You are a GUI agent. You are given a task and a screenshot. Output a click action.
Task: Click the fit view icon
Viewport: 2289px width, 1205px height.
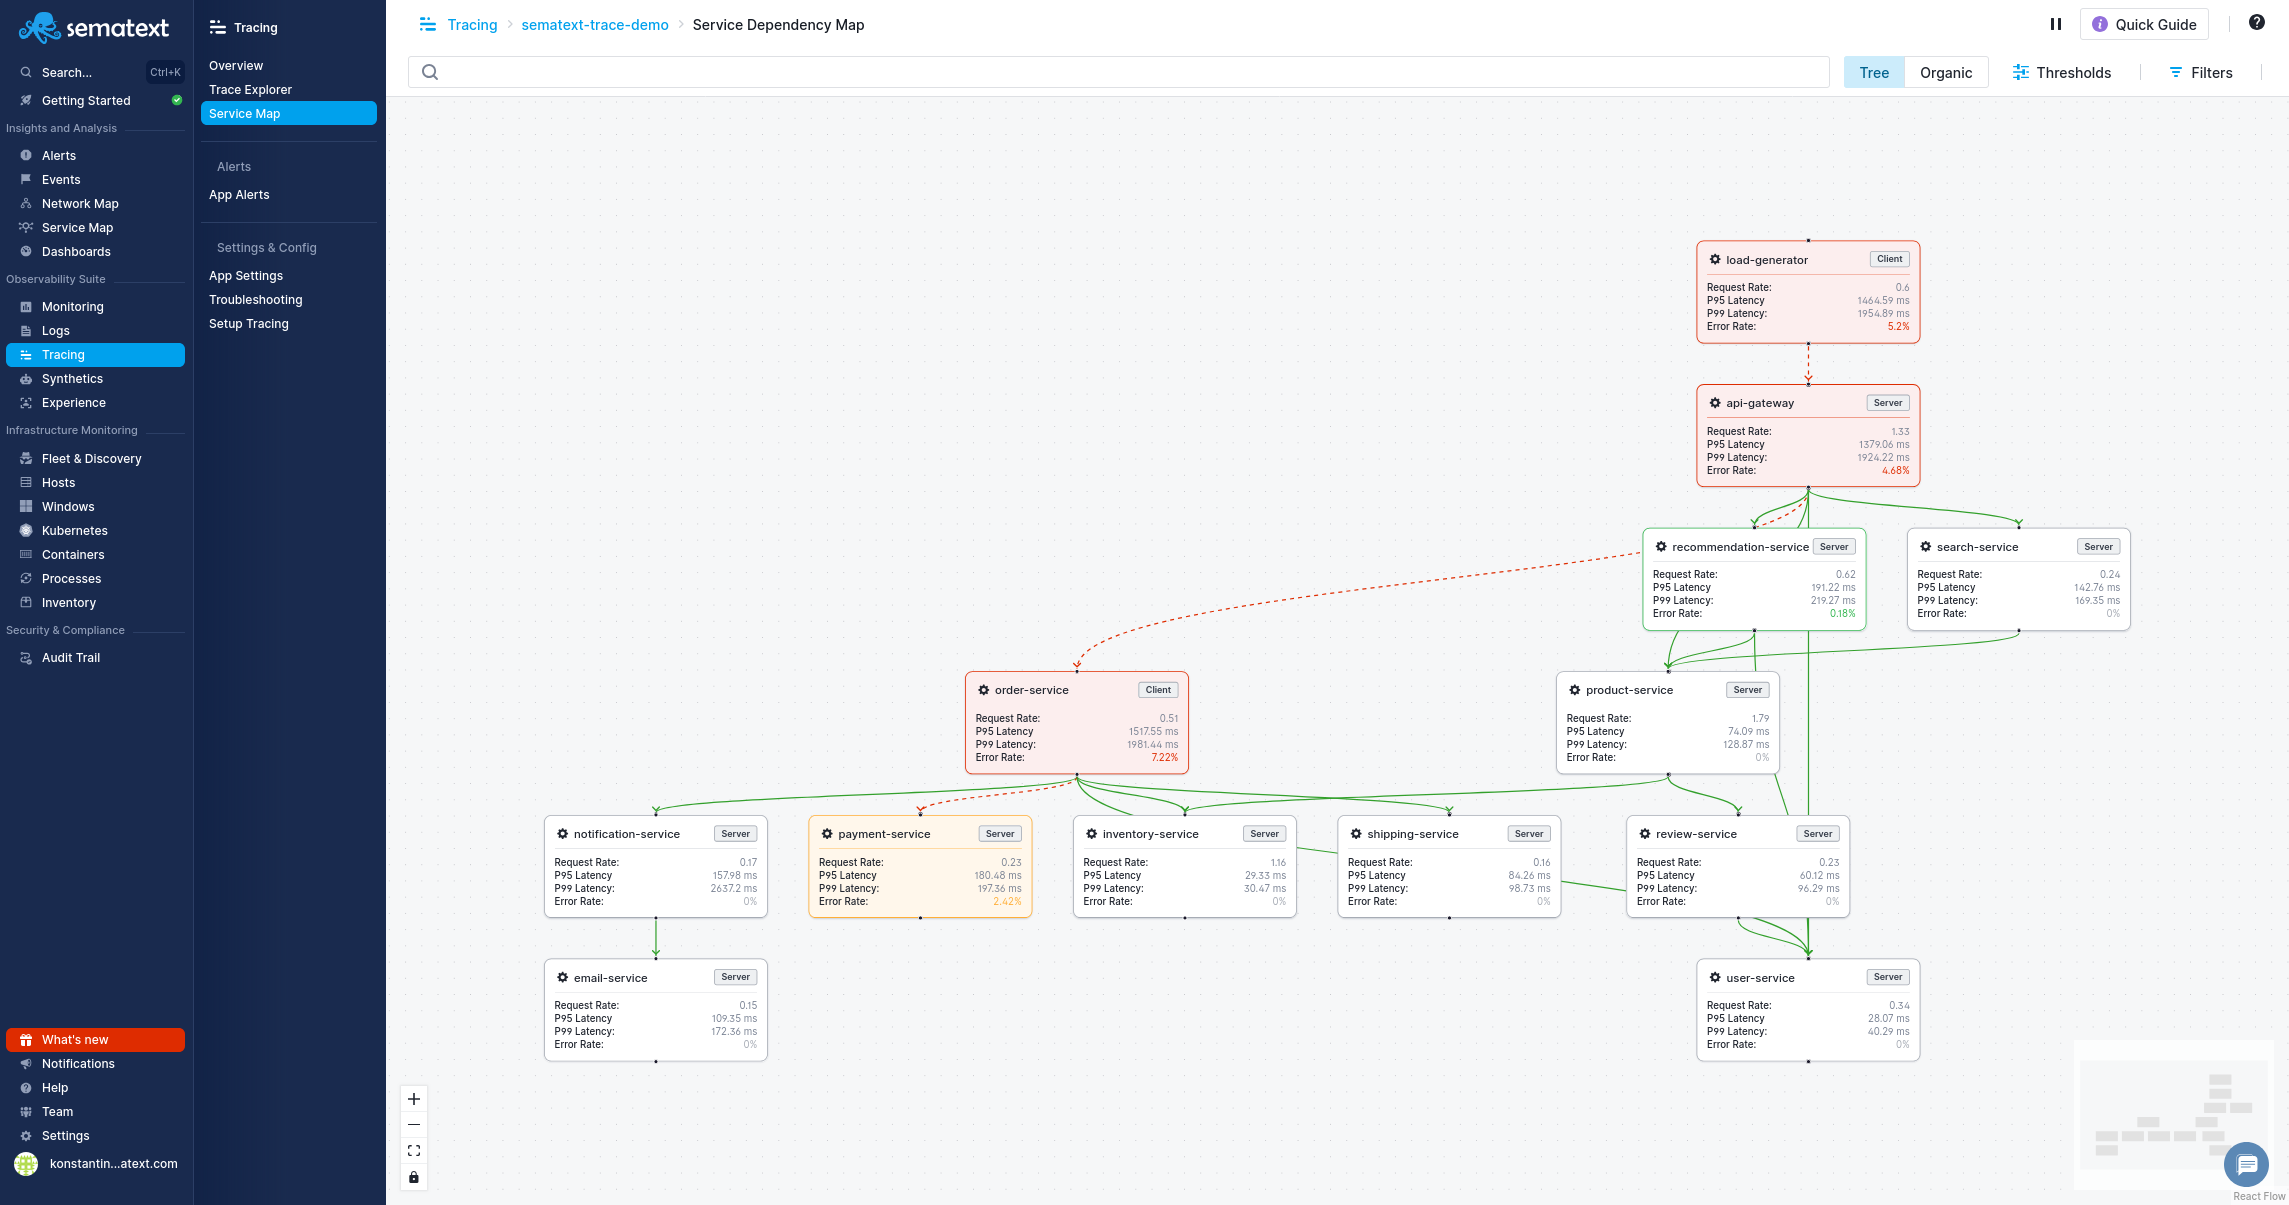pos(414,1151)
